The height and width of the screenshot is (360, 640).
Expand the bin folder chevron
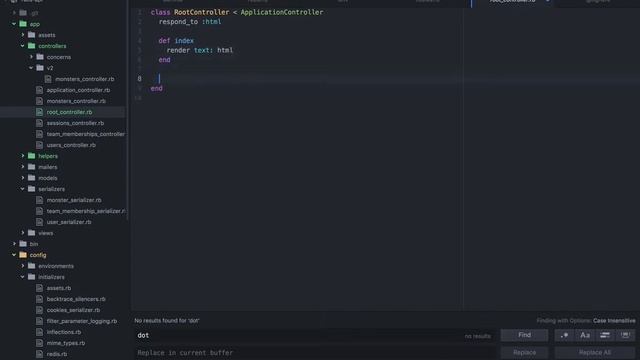[14, 244]
